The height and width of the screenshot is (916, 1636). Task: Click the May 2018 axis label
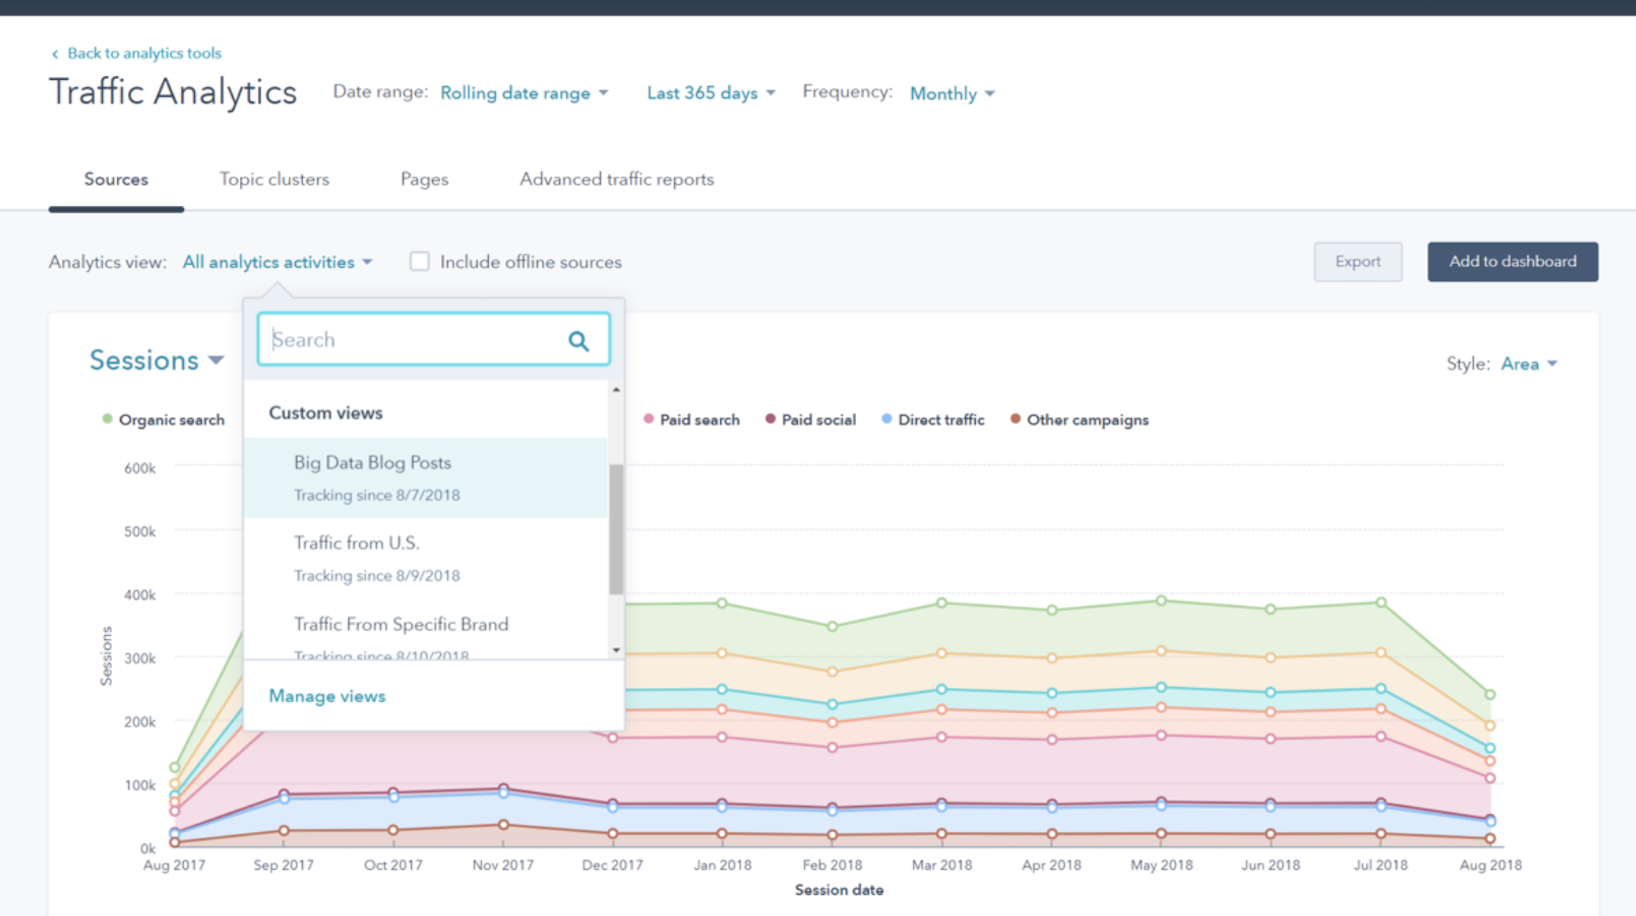tap(1161, 865)
